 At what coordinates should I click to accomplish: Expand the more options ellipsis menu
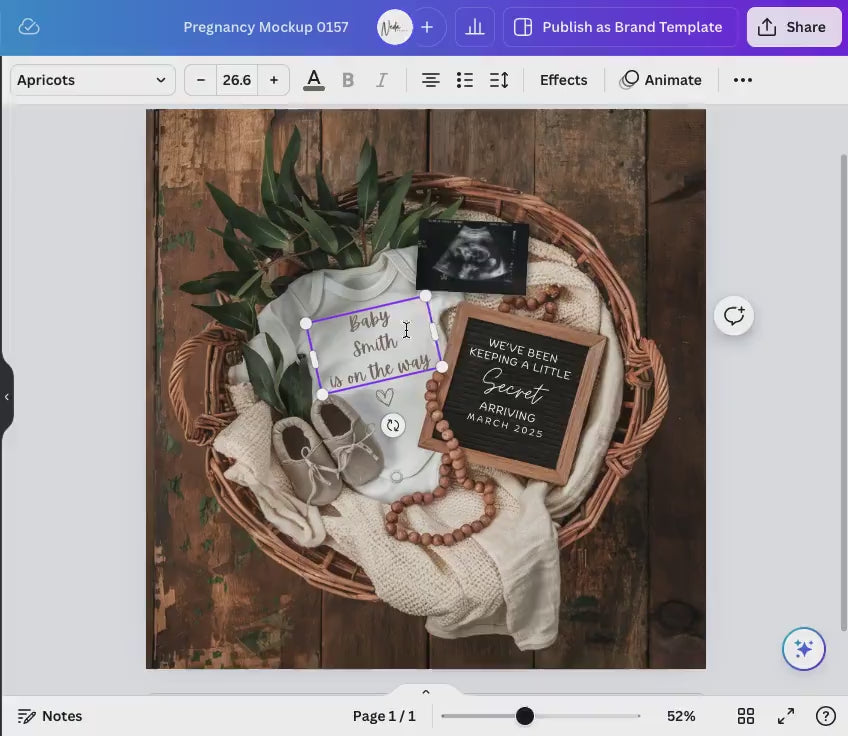click(742, 80)
